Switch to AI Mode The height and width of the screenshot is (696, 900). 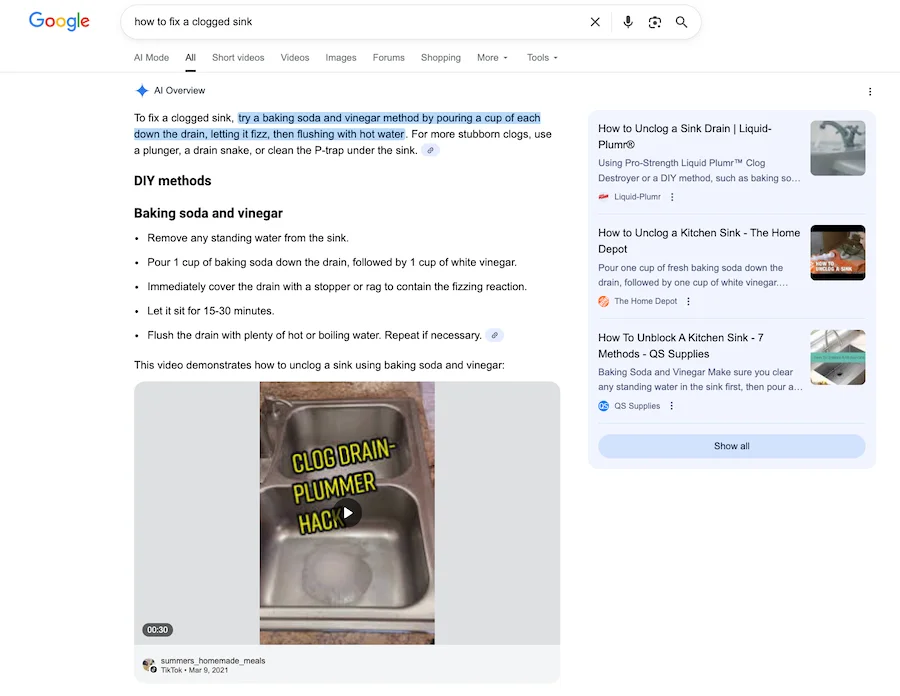151,58
